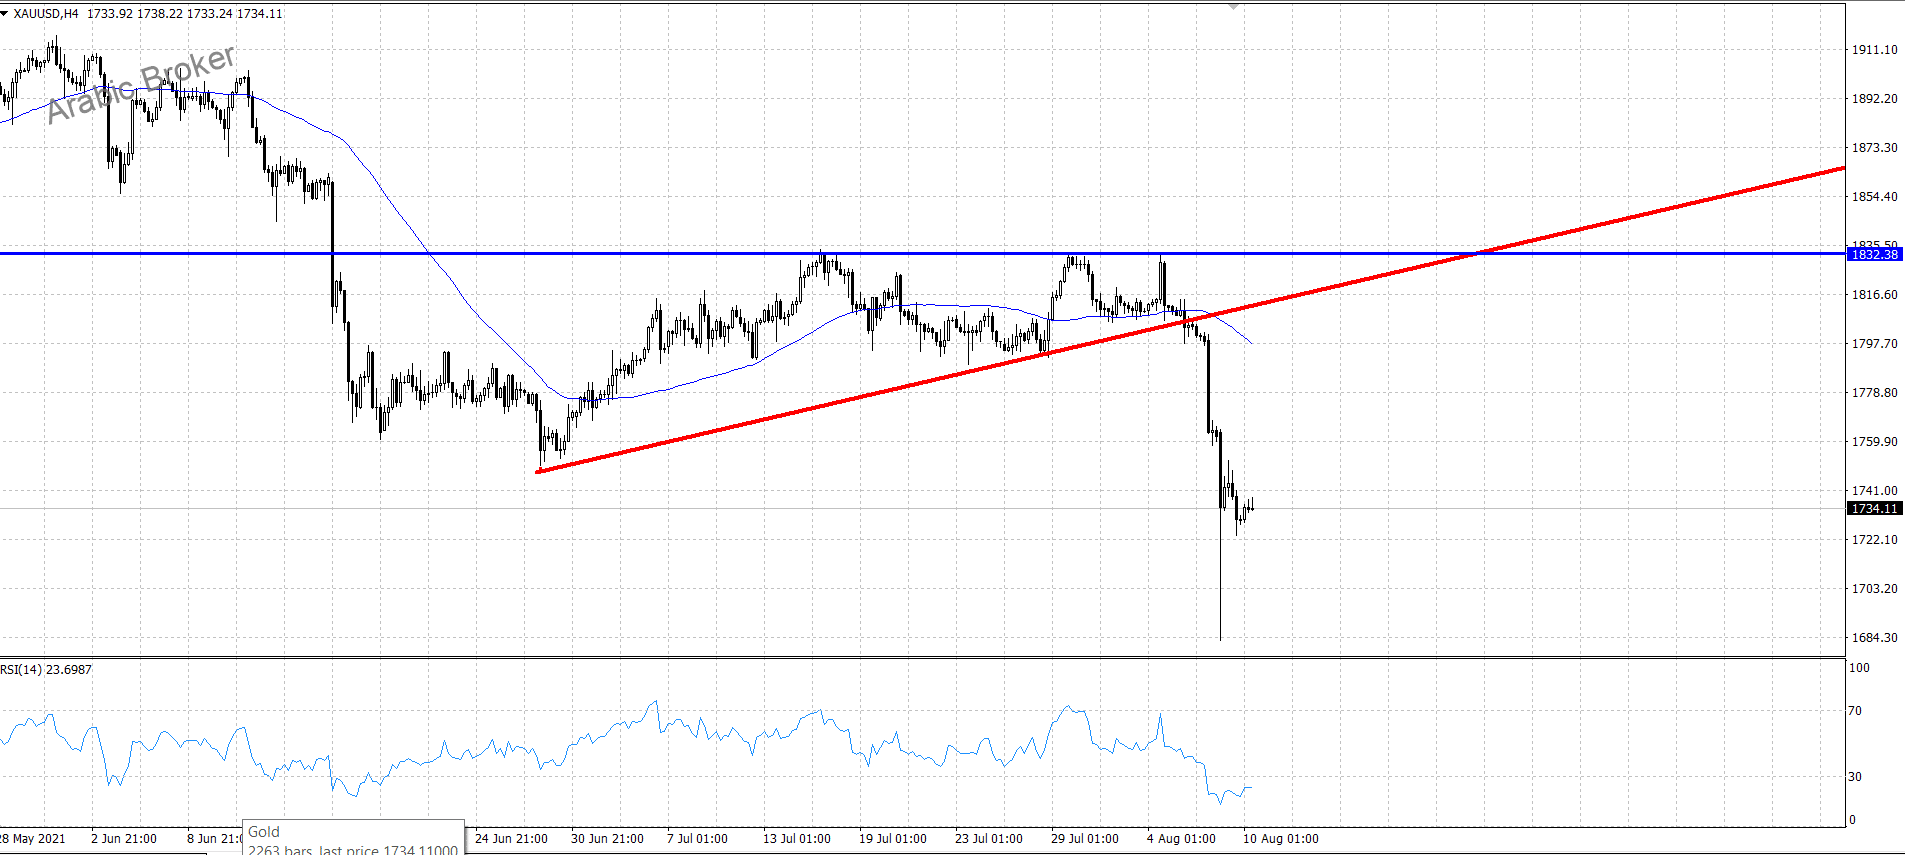The height and width of the screenshot is (855, 1905).
Task: Click the RSI scale level 30
Action: click(x=1855, y=777)
